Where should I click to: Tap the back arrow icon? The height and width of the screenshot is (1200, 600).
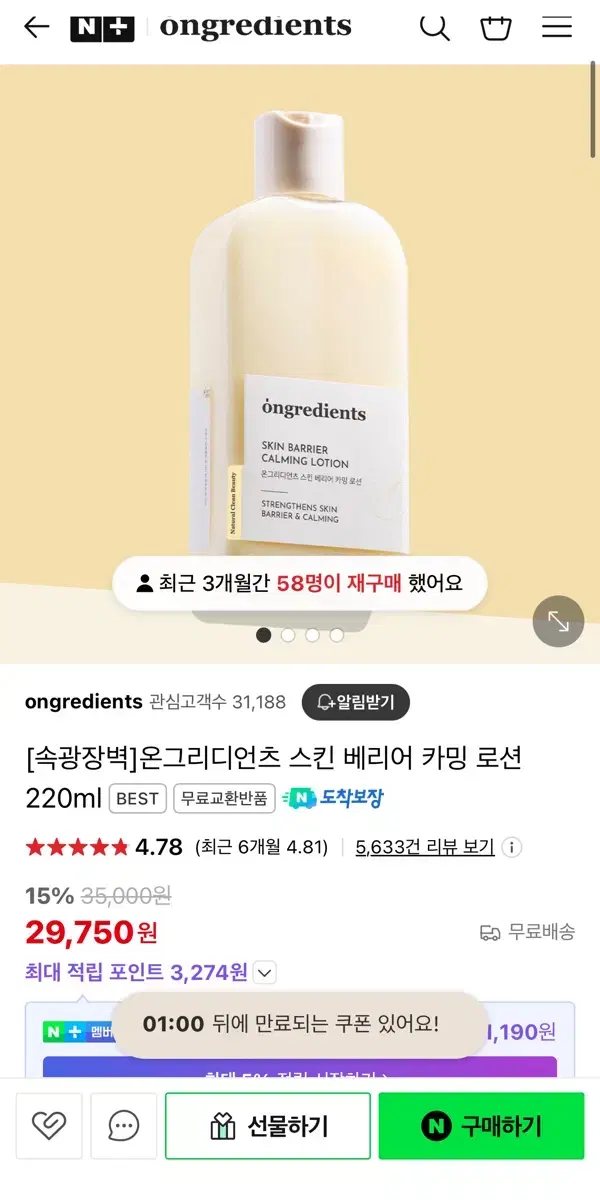coord(36,27)
